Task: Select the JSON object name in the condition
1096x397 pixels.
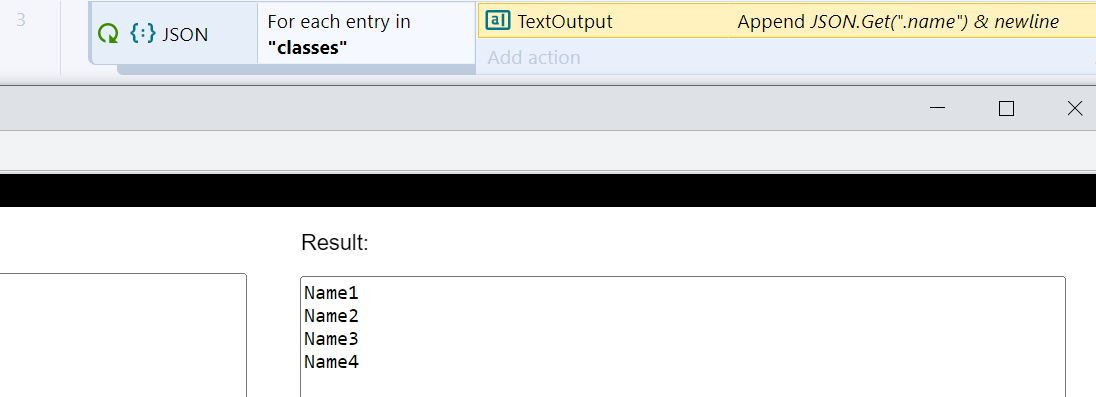Action: point(185,34)
